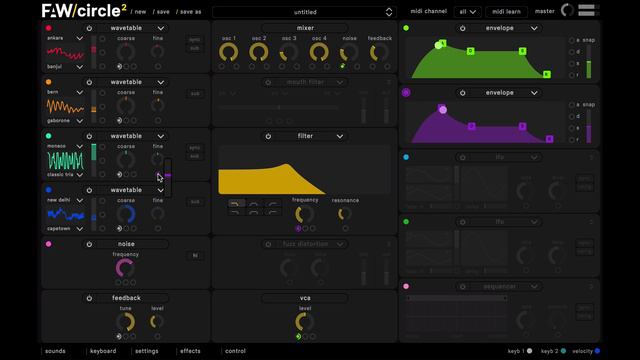This screenshot has width=640, height=360.
Task: Click the blue modulation dot of oscillator 4
Action: (x=49, y=190)
